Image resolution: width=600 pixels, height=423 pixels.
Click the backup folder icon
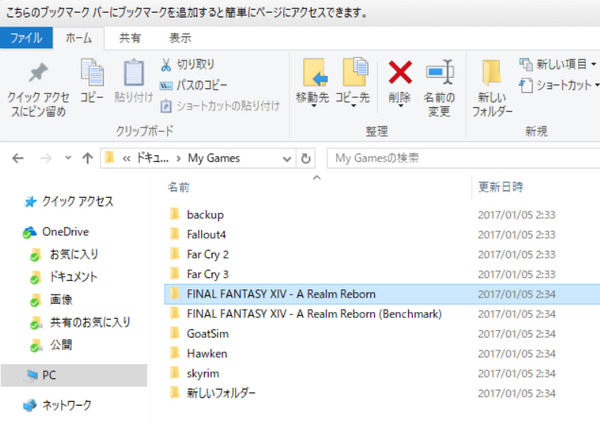pos(174,214)
